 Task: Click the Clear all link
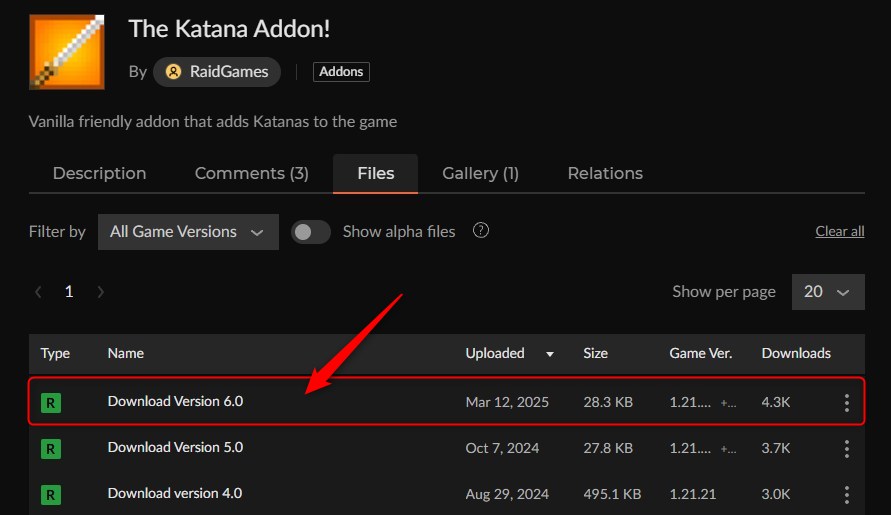[x=840, y=231]
